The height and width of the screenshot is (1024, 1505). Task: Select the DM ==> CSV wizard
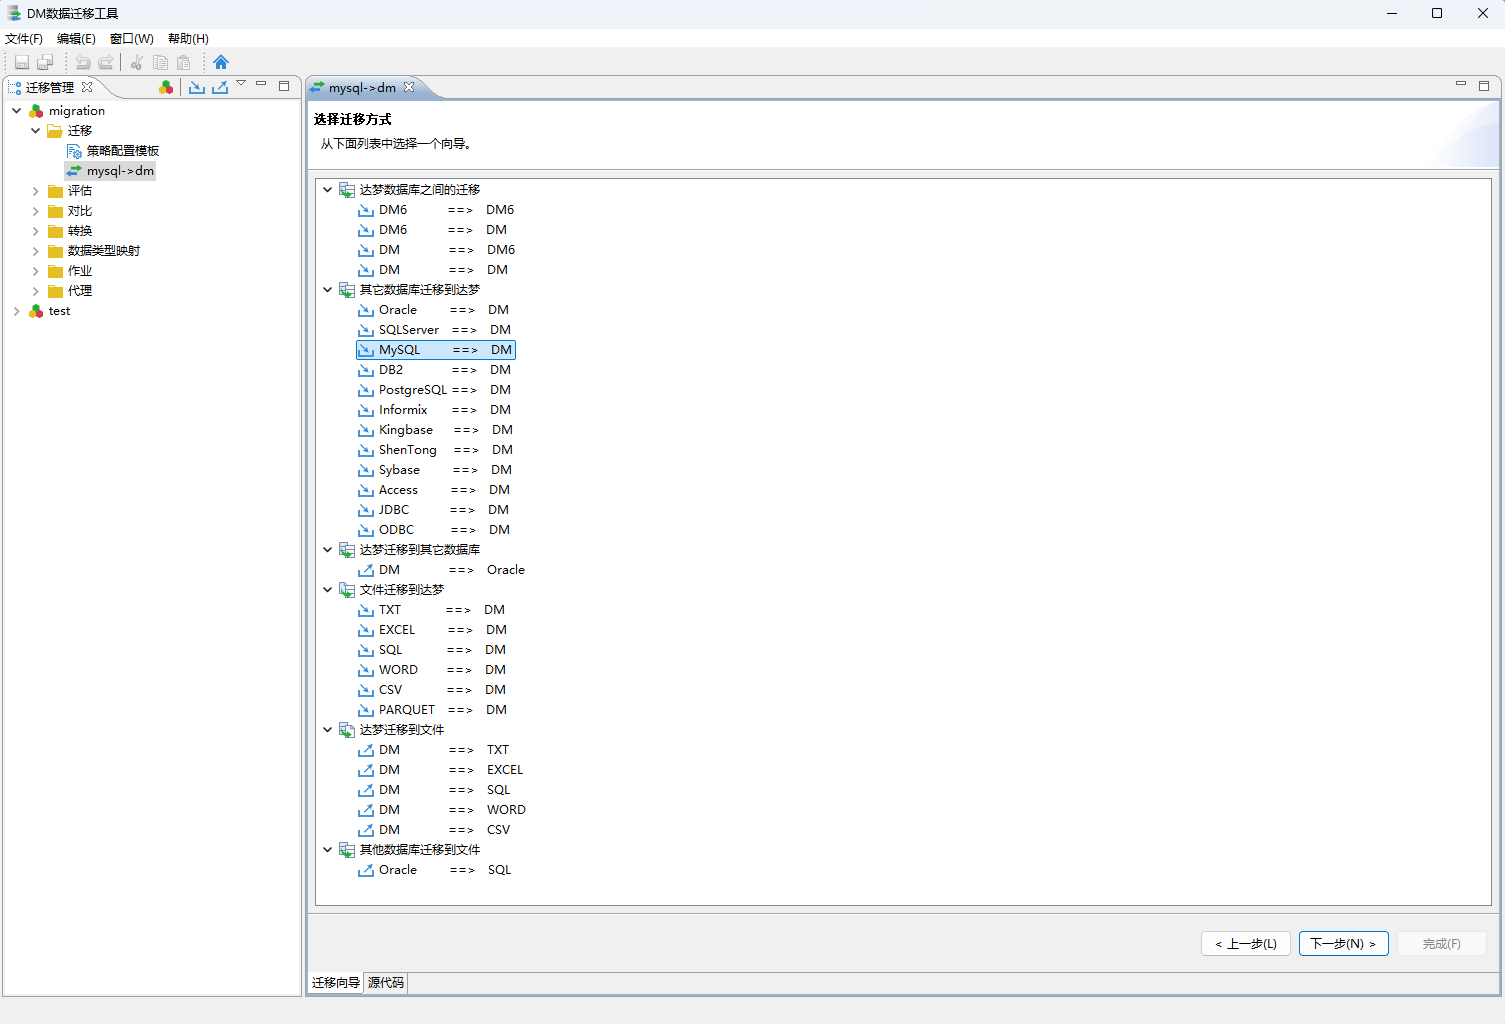coord(435,830)
